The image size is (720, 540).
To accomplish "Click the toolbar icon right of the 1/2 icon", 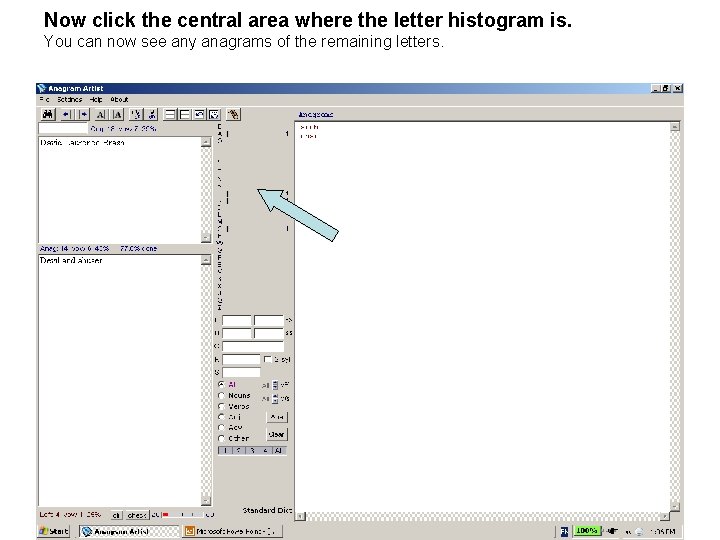I will [x=152, y=114].
